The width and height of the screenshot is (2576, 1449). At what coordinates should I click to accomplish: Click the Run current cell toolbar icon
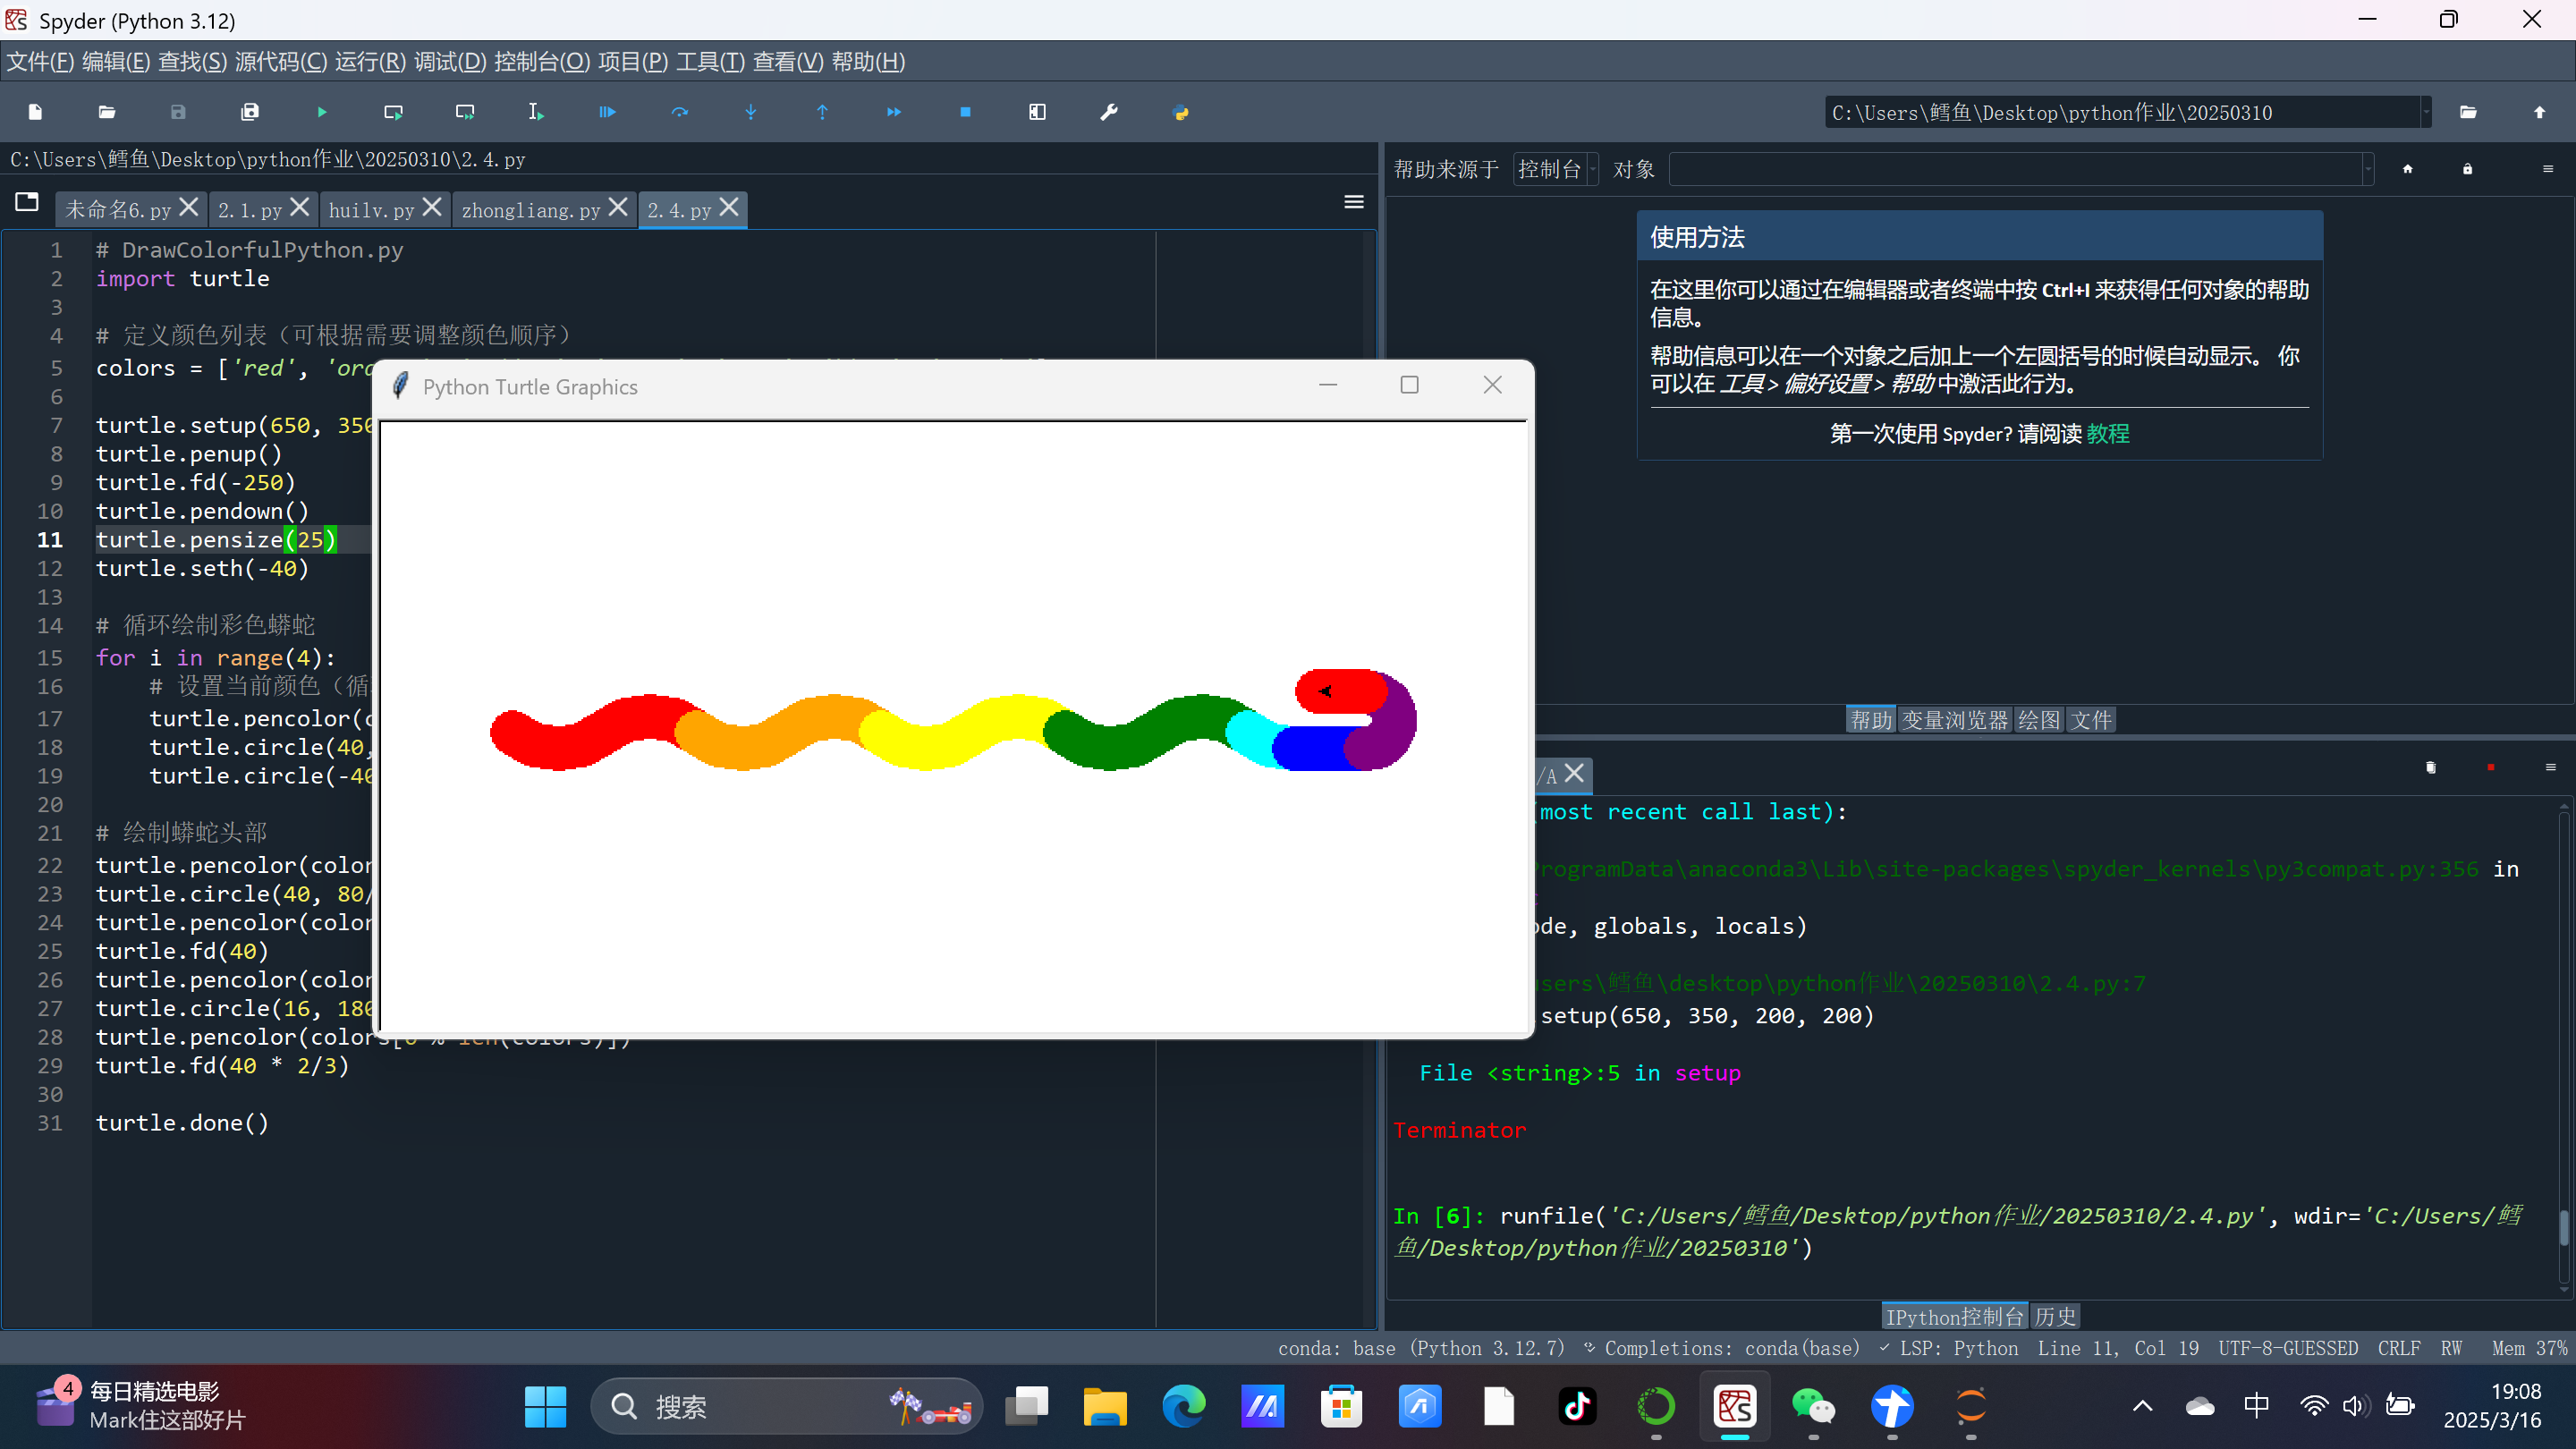393,112
